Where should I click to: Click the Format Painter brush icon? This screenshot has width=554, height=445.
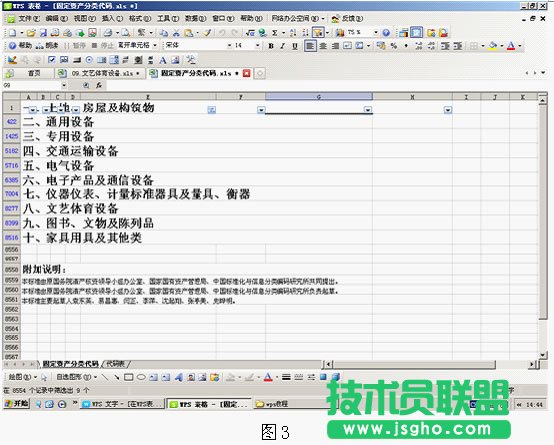click(x=207, y=33)
